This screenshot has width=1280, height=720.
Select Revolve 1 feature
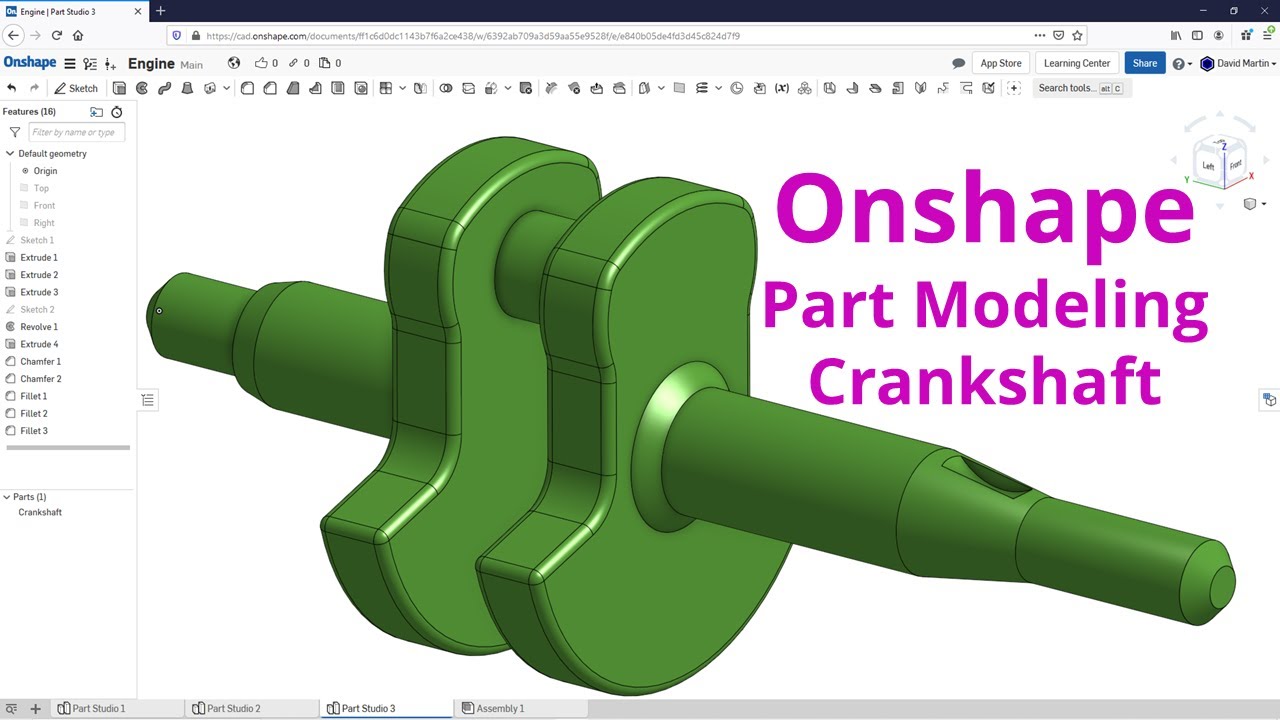click(x=39, y=327)
